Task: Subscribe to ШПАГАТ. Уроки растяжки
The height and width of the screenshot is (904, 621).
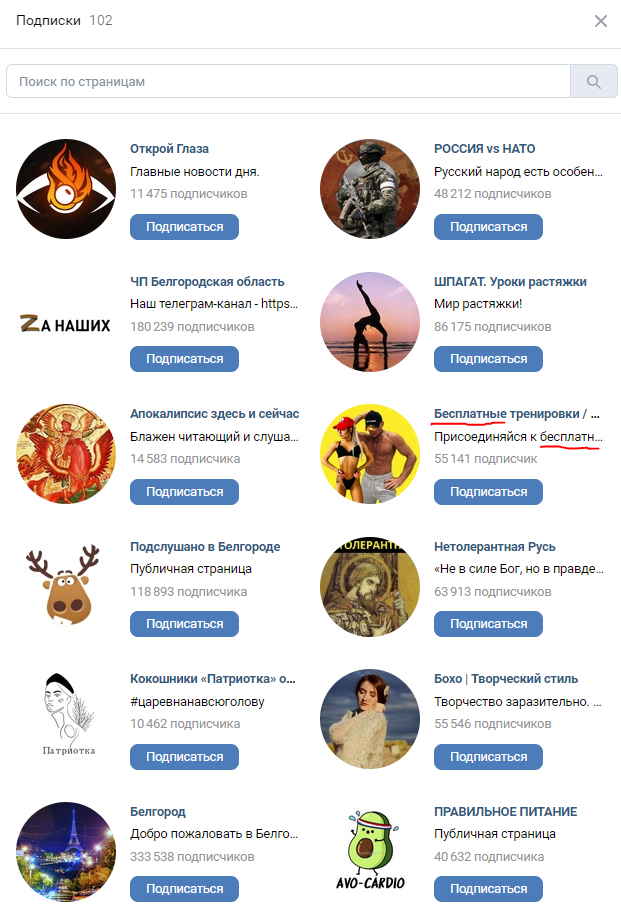Action: 488,359
